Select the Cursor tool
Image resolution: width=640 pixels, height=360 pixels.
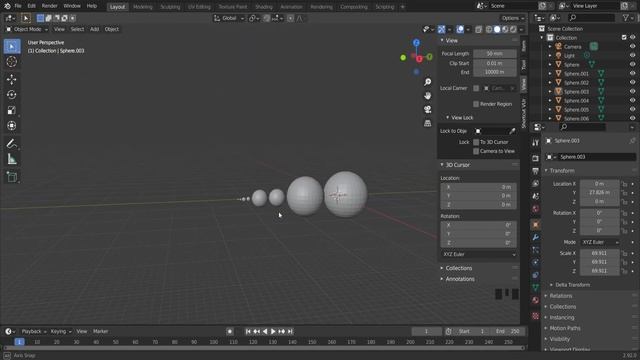12,62
